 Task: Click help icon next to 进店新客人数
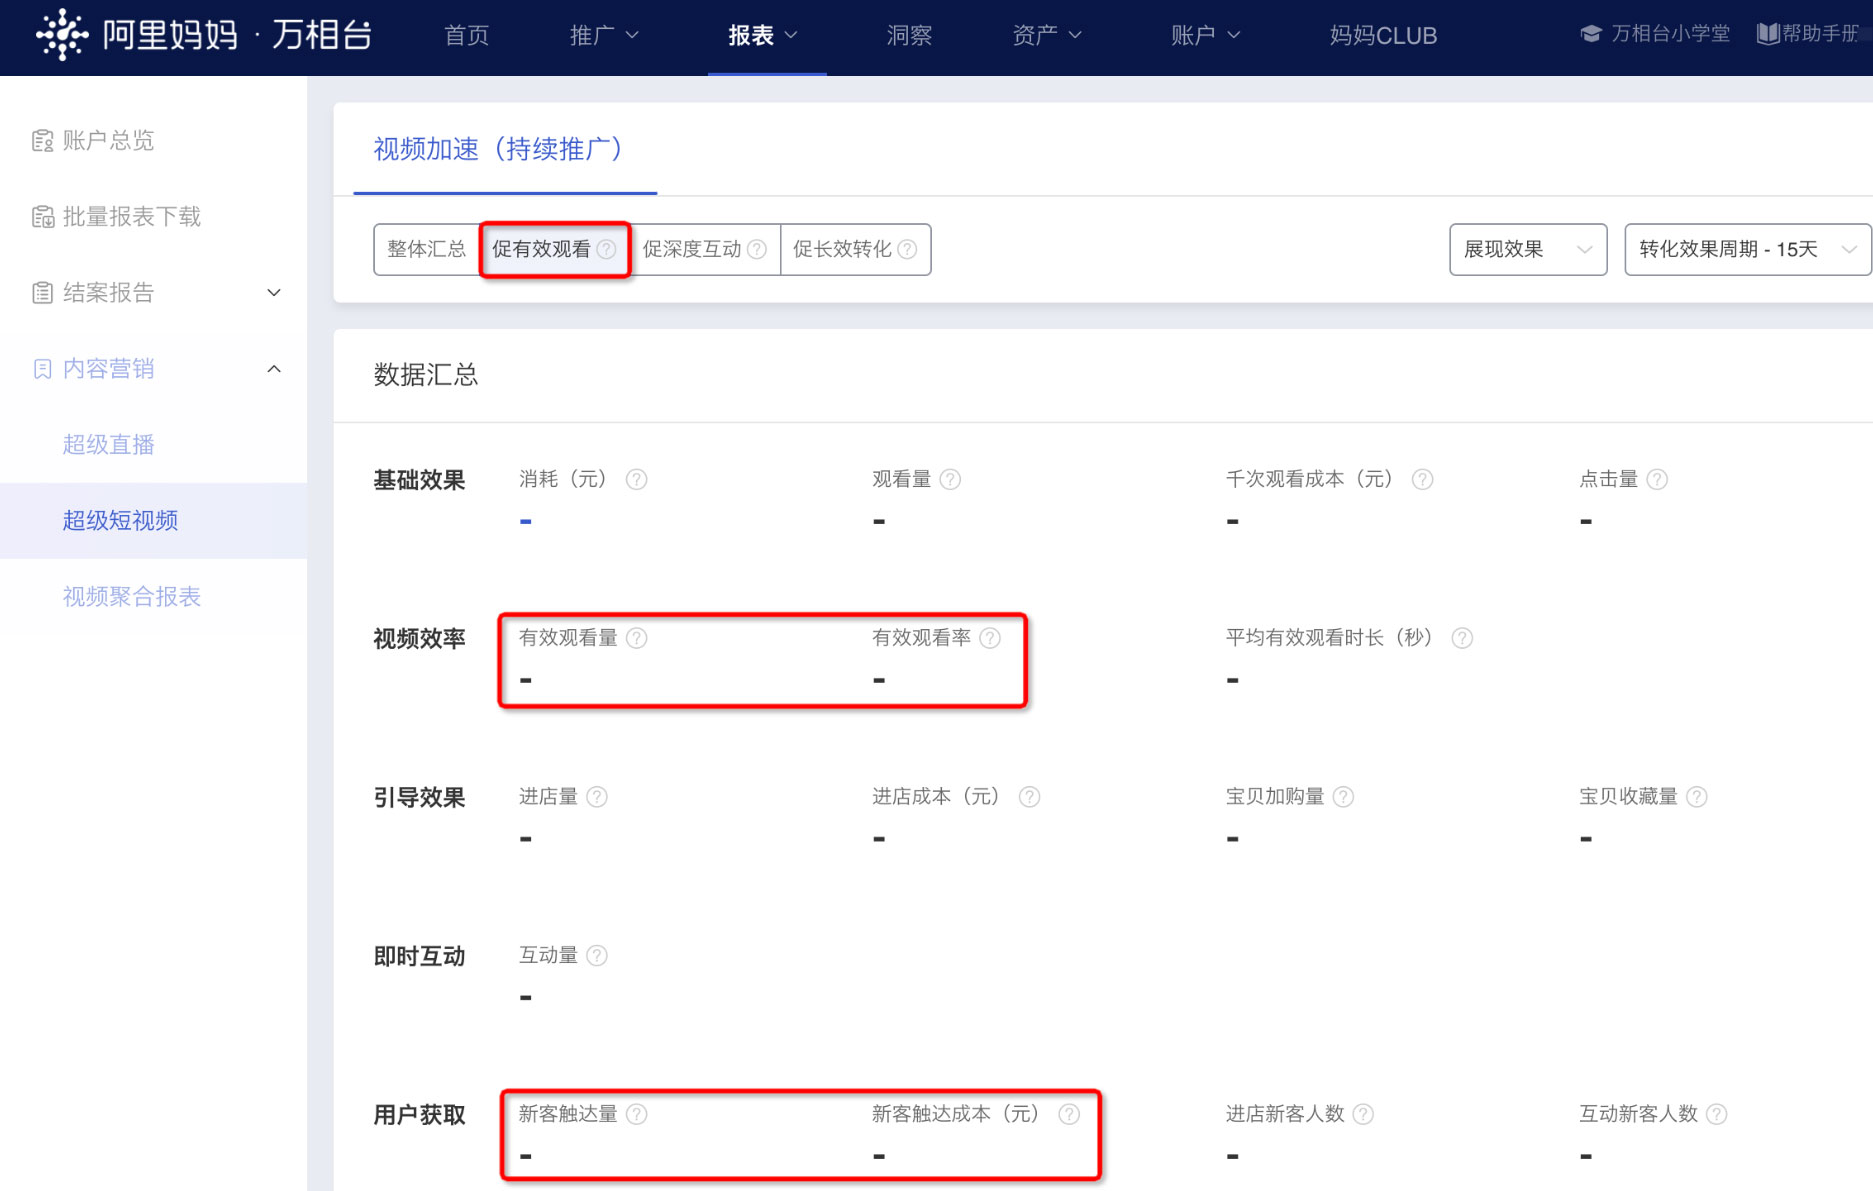tap(1363, 1114)
